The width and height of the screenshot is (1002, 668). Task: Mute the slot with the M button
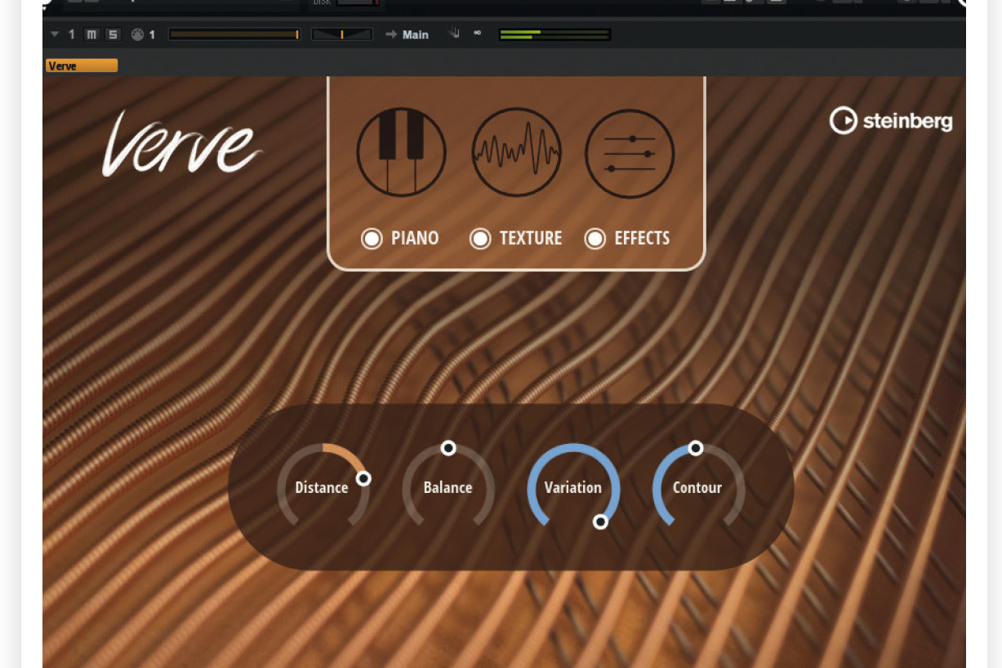(x=92, y=35)
